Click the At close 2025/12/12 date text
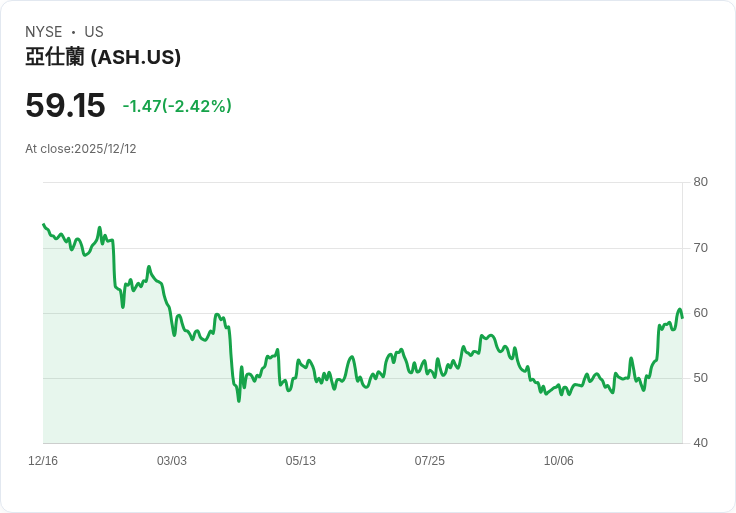 coord(81,149)
